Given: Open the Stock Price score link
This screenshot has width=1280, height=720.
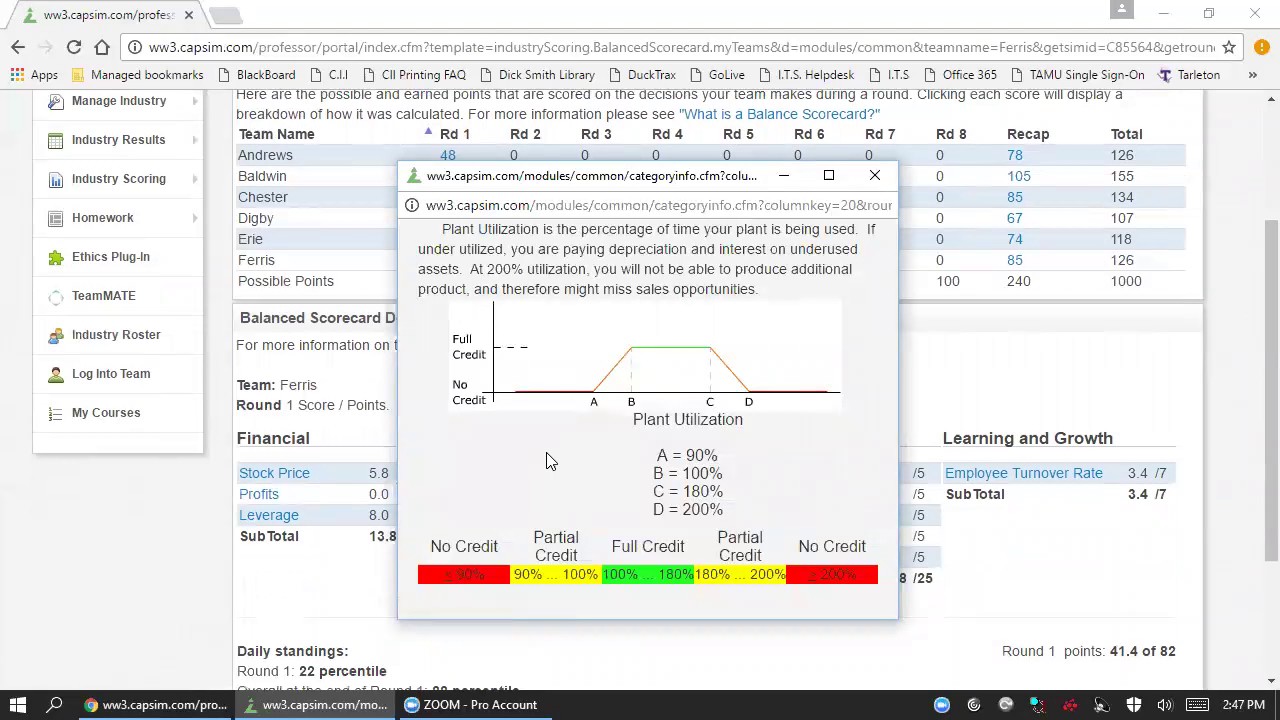Looking at the screenshot, I should [x=274, y=473].
